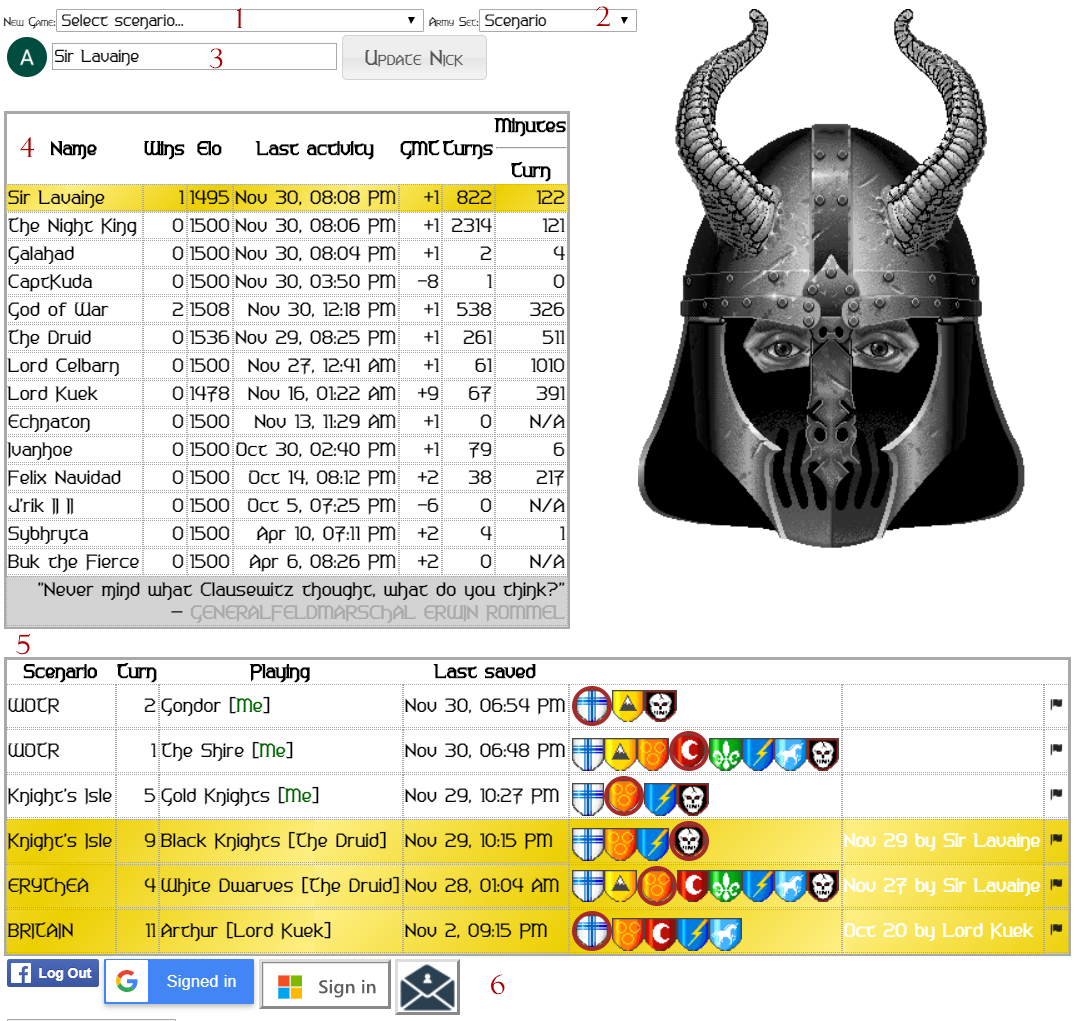Click the green A avatar circle
Image resolution: width=1089 pixels, height=1021 pixels.
coord(26,58)
